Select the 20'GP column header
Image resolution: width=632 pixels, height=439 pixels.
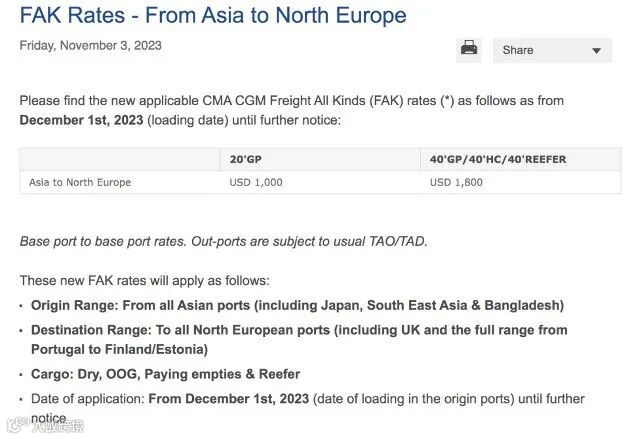(246, 160)
